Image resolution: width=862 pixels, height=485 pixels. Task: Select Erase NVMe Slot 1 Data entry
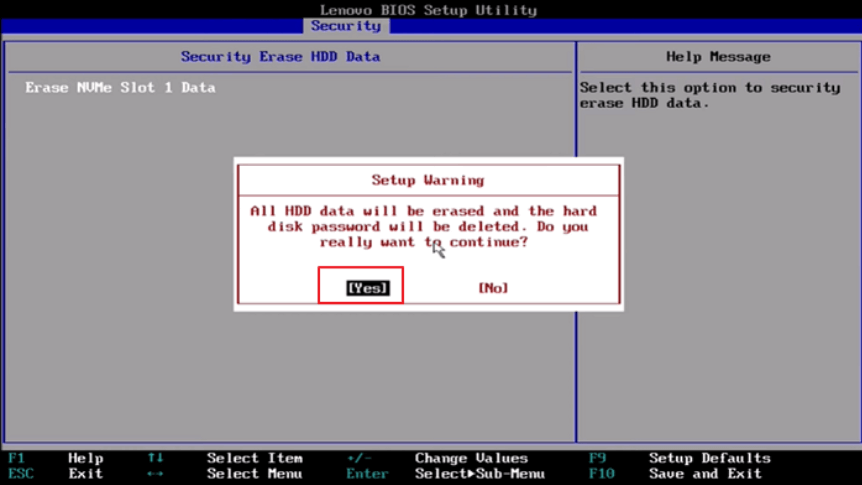tap(120, 88)
